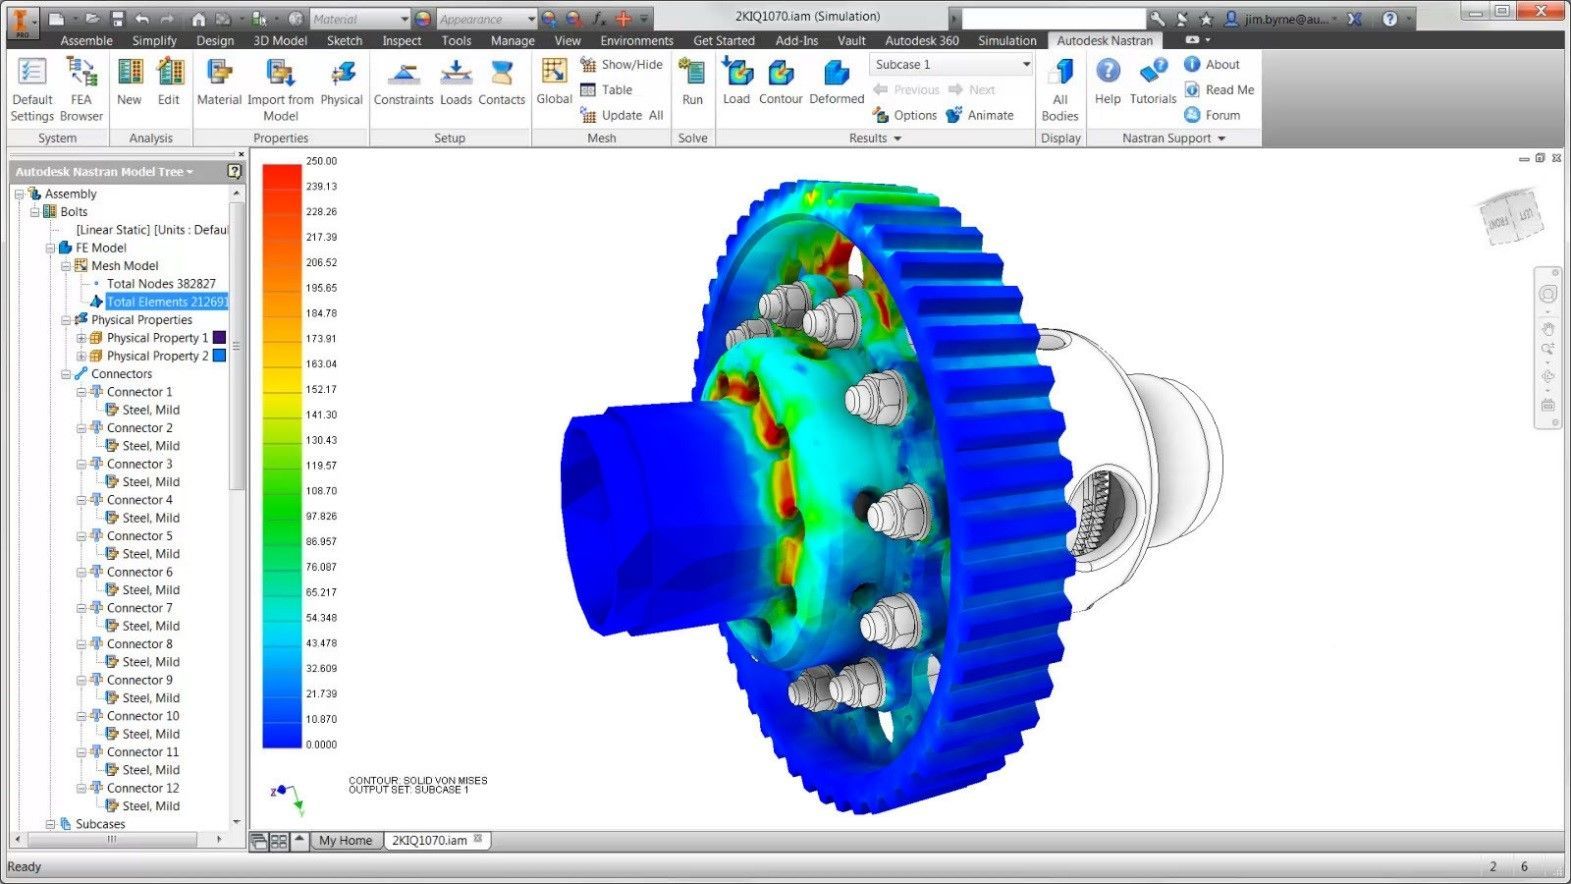This screenshot has width=1571, height=884.
Task: Go to Previous result
Action: [x=906, y=90]
